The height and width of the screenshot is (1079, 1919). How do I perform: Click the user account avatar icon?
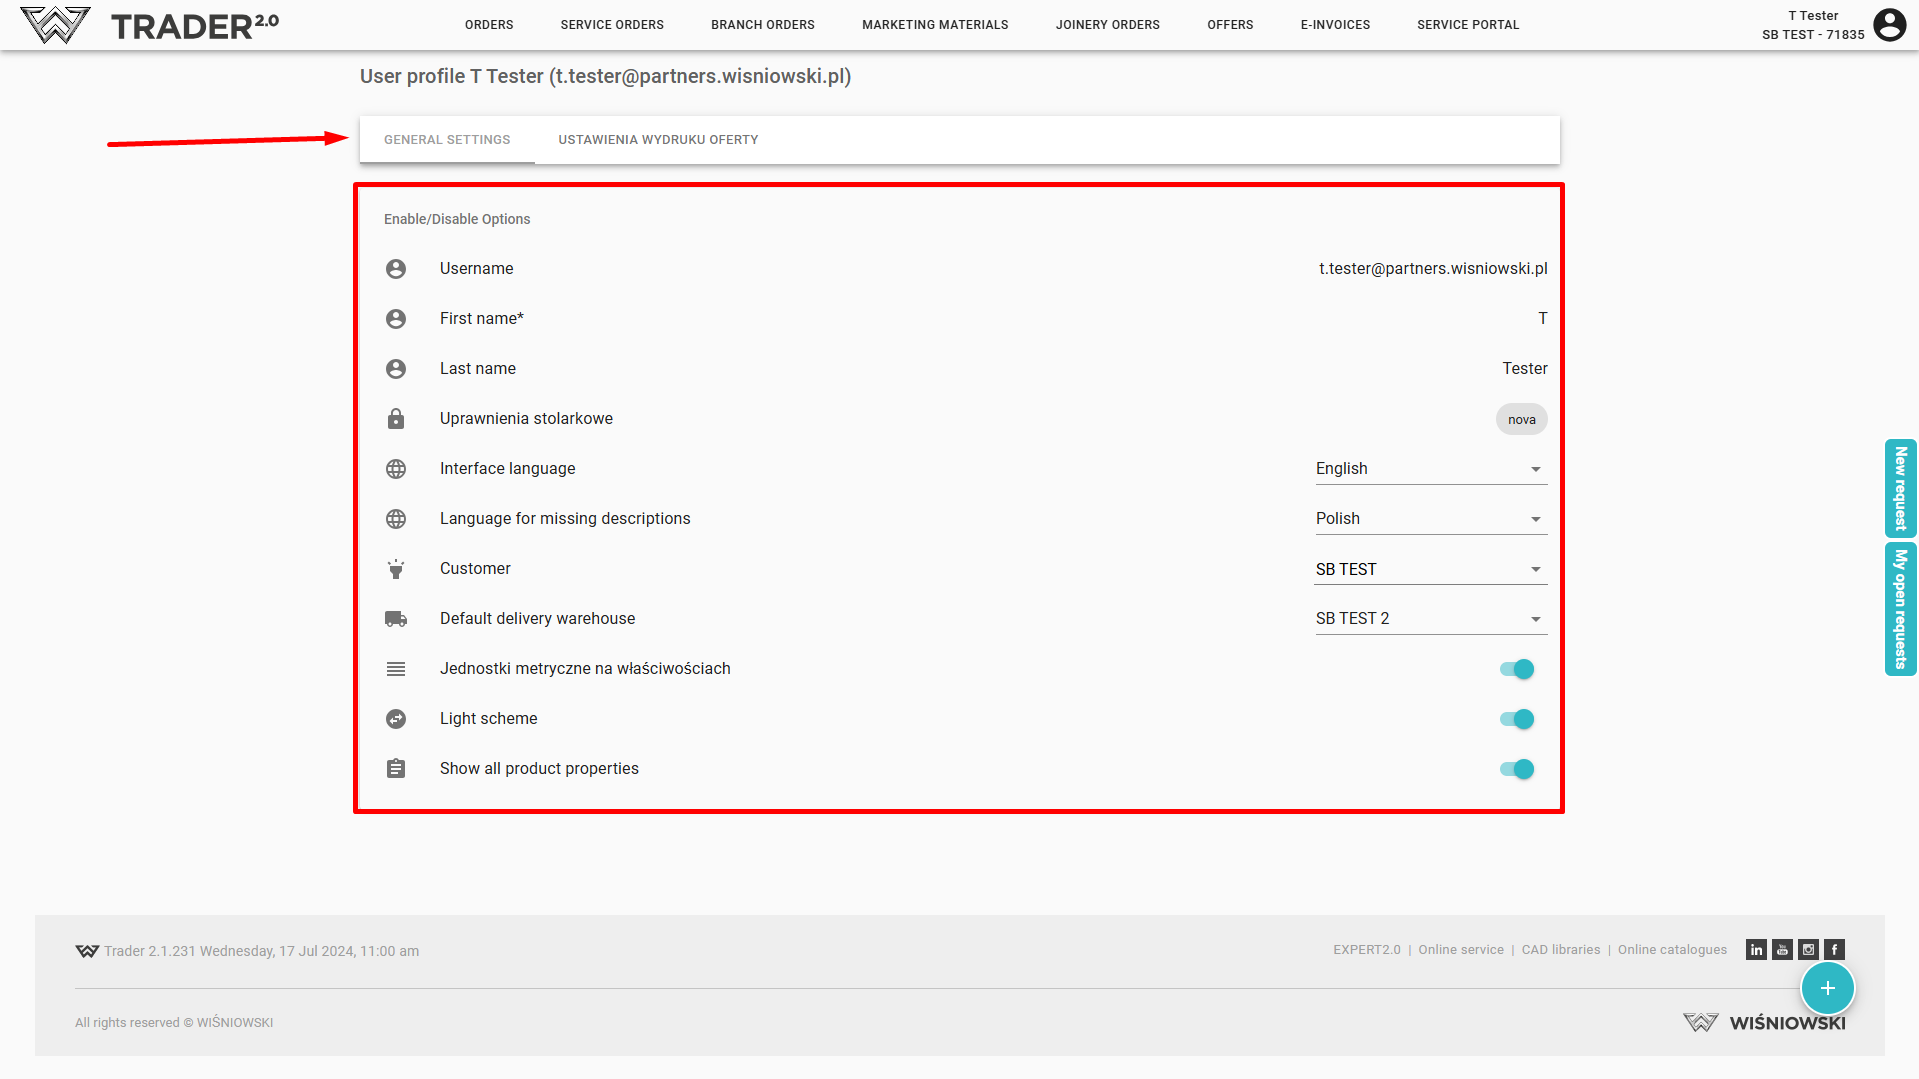(x=1889, y=25)
